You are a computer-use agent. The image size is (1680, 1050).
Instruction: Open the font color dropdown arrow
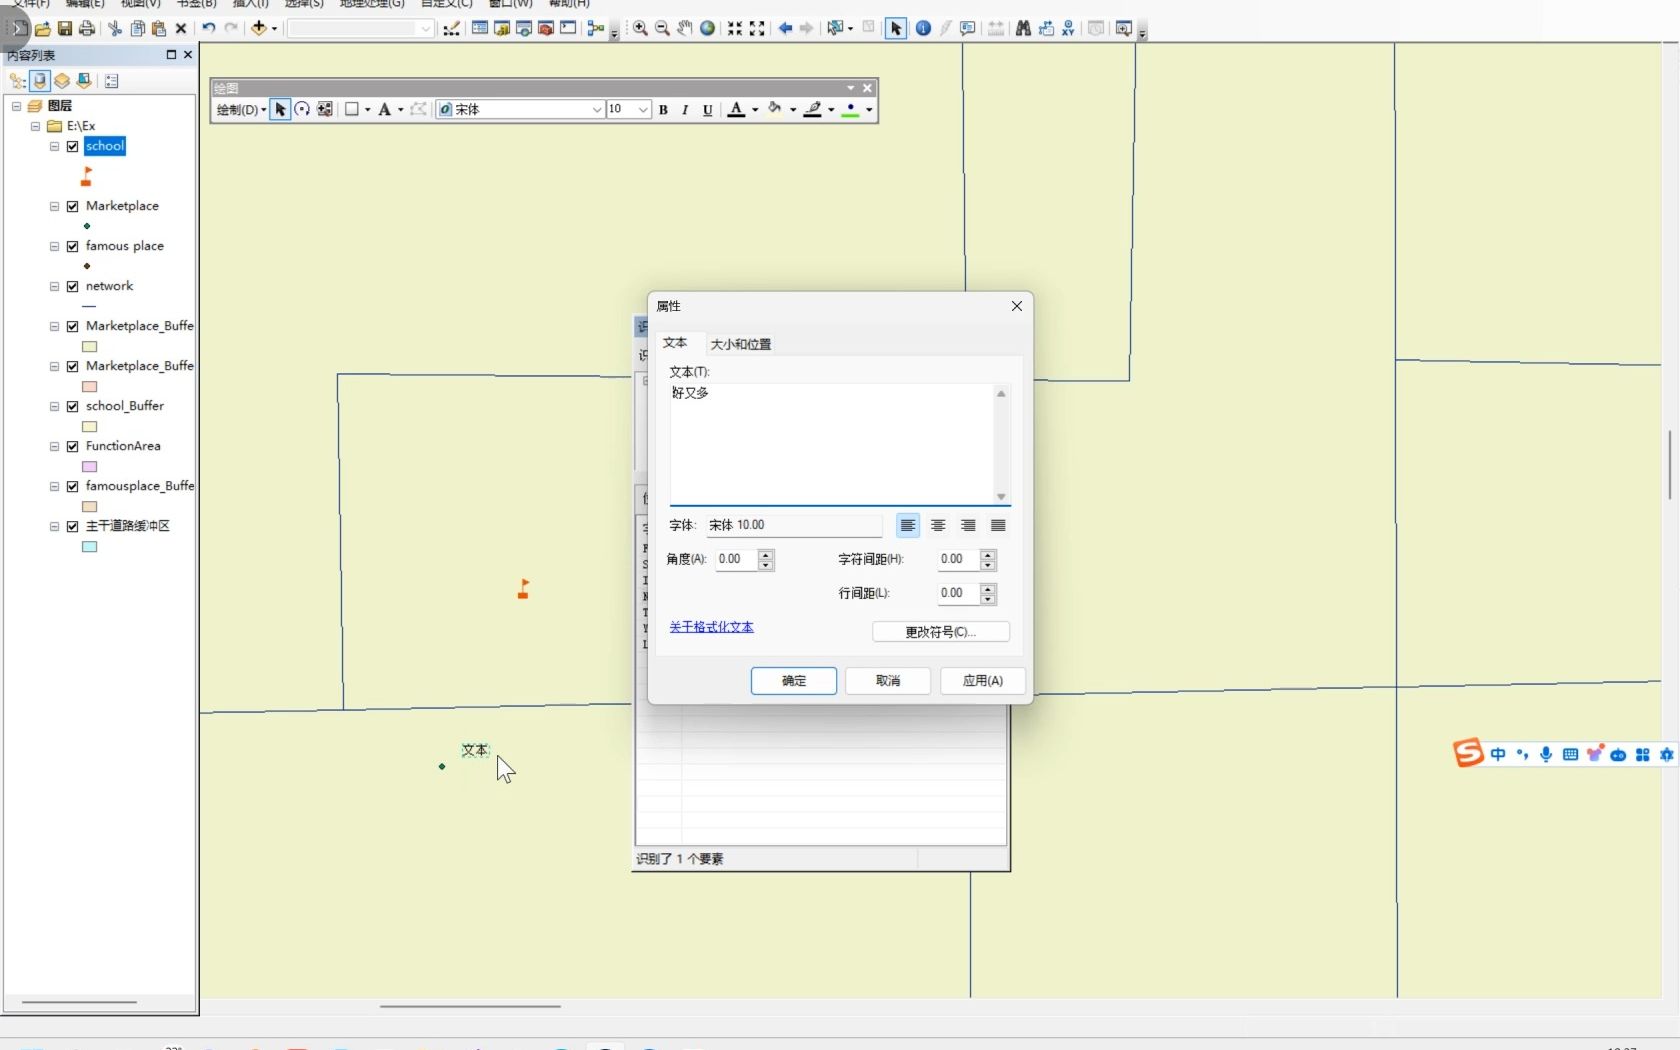pos(755,110)
